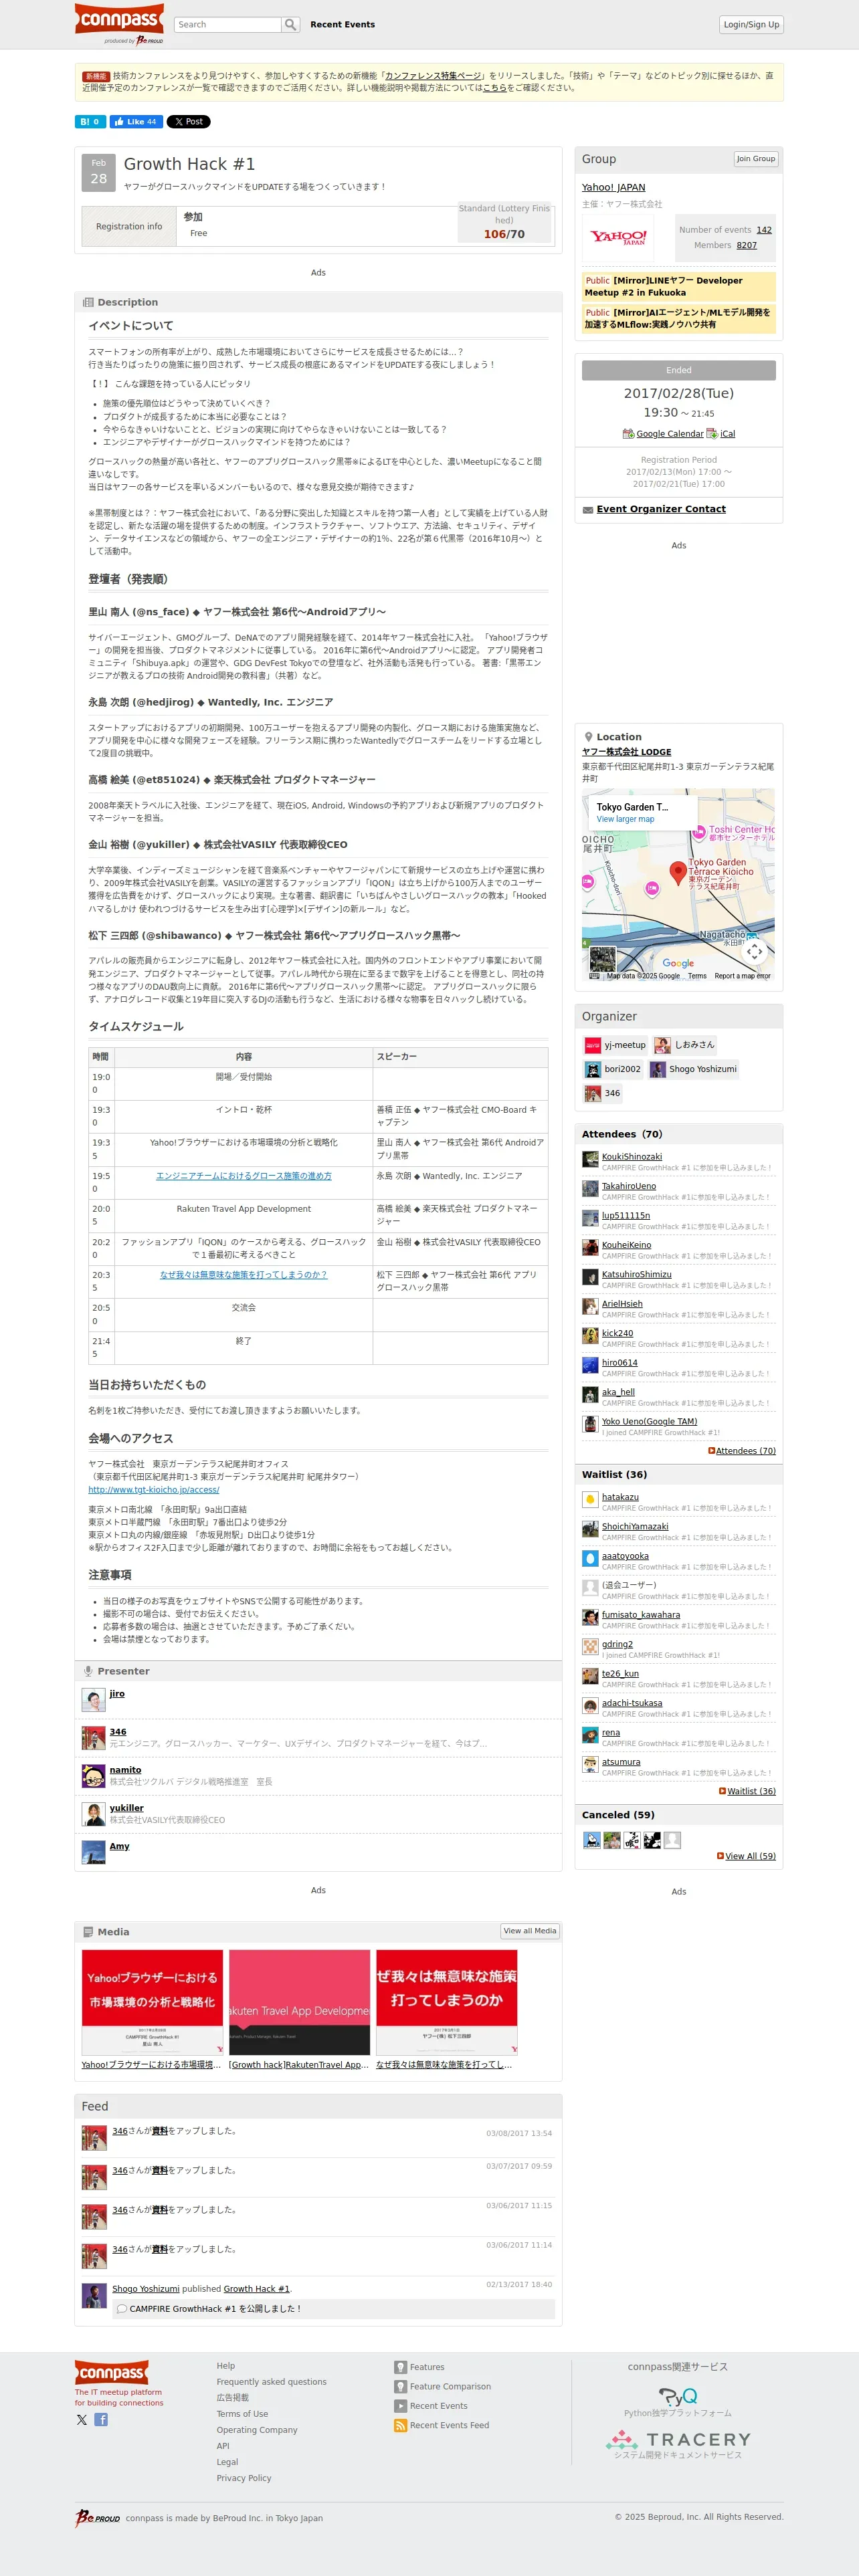Click the search magnifier button

pos(291,24)
